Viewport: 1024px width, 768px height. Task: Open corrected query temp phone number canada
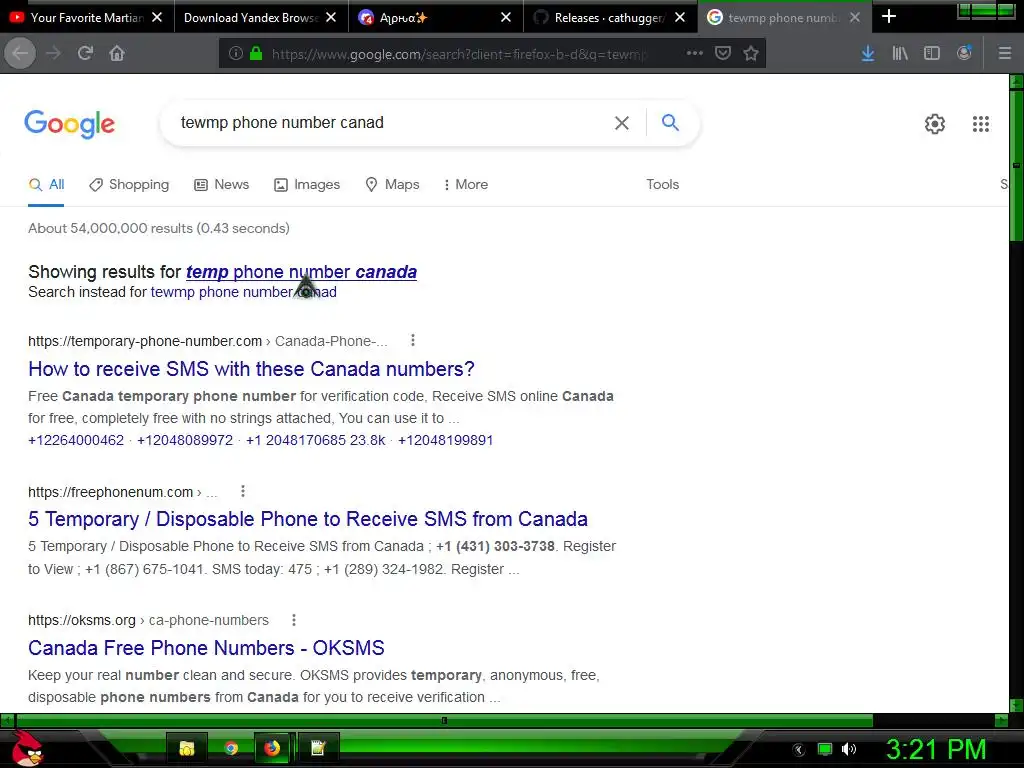(301, 272)
